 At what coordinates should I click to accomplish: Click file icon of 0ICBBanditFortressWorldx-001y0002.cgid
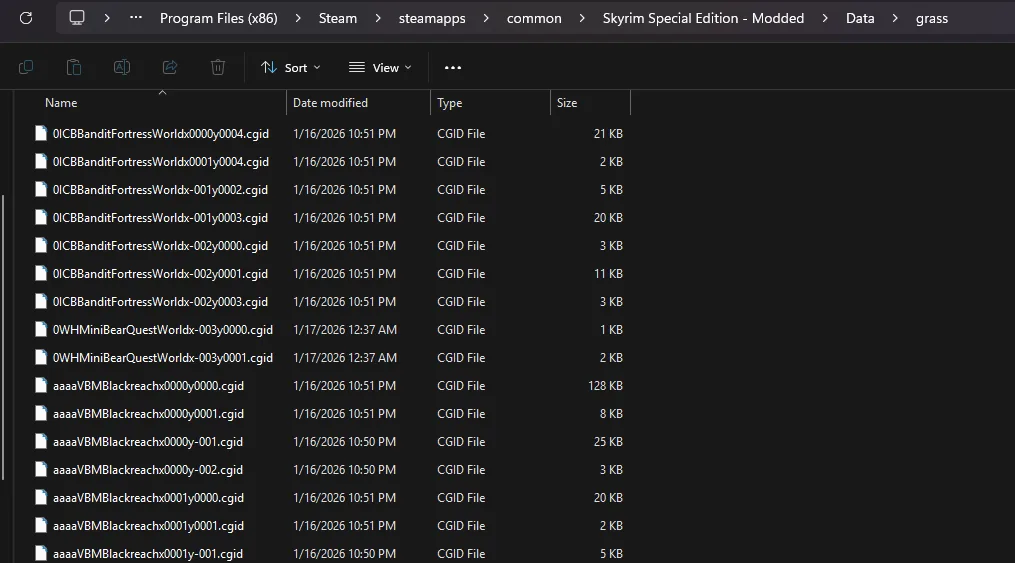pyautogui.click(x=41, y=190)
